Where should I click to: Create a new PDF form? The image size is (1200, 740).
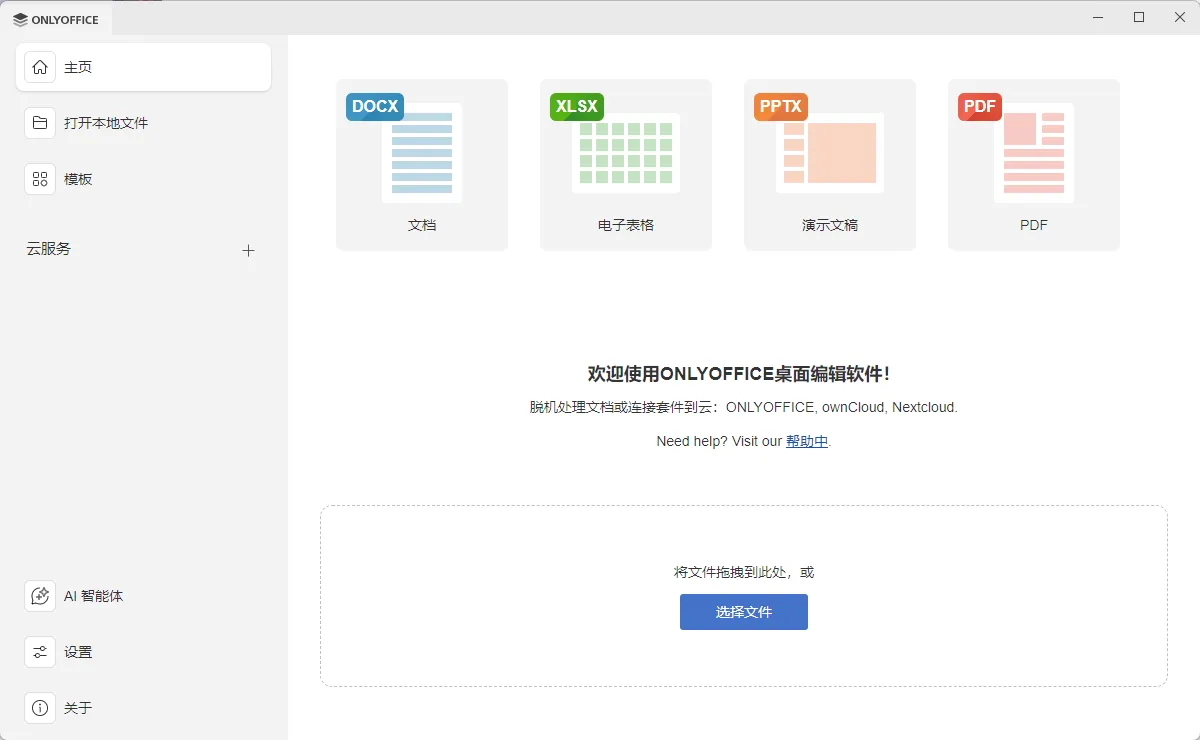click(x=1034, y=165)
